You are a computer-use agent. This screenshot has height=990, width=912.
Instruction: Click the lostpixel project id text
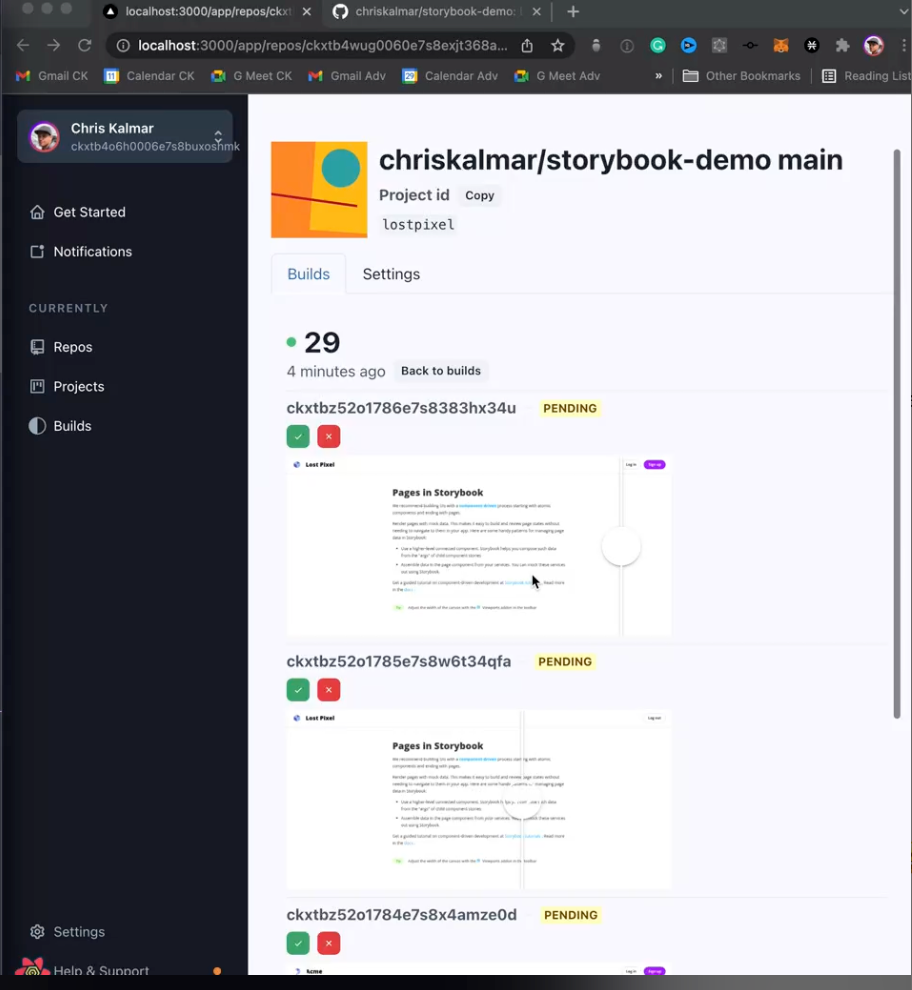point(418,225)
